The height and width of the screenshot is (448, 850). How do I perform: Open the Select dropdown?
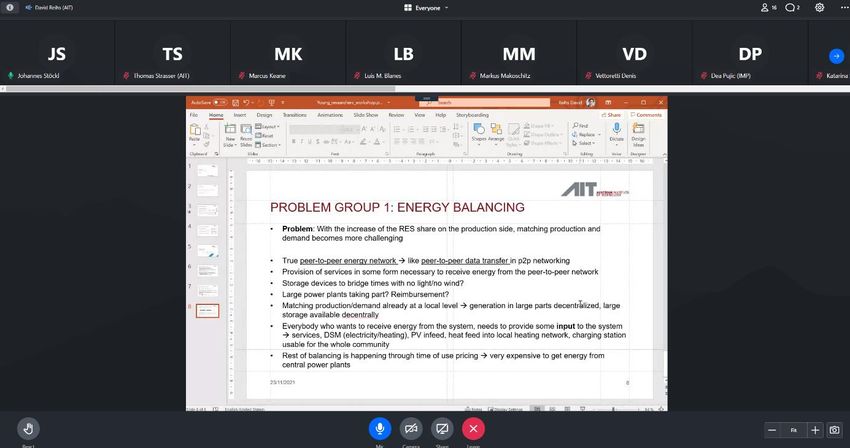coord(584,143)
